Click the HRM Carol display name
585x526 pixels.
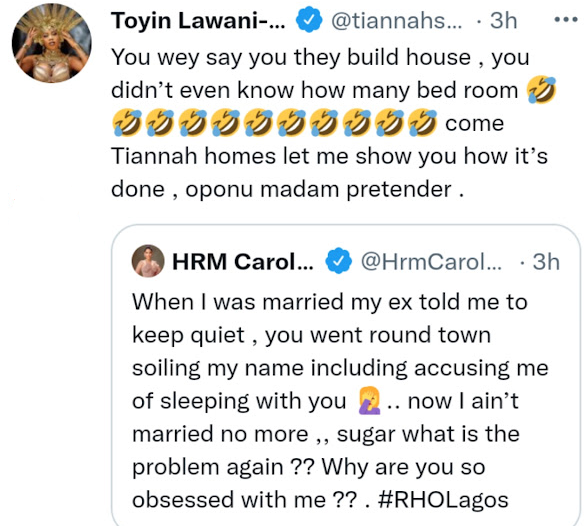coord(243,262)
